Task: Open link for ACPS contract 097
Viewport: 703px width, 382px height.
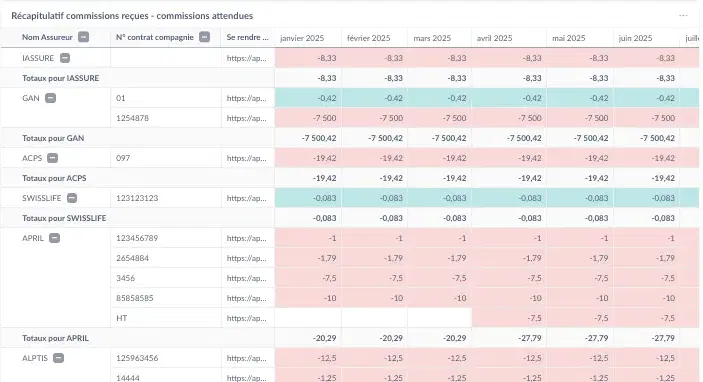Action: click(x=246, y=158)
